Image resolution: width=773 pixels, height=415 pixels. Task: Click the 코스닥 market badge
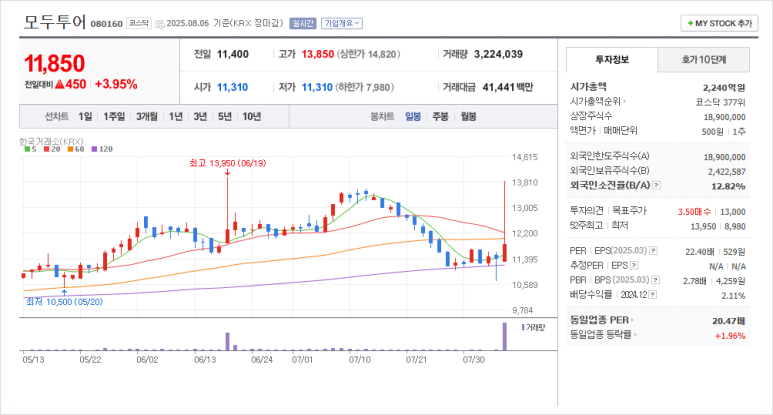(139, 23)
